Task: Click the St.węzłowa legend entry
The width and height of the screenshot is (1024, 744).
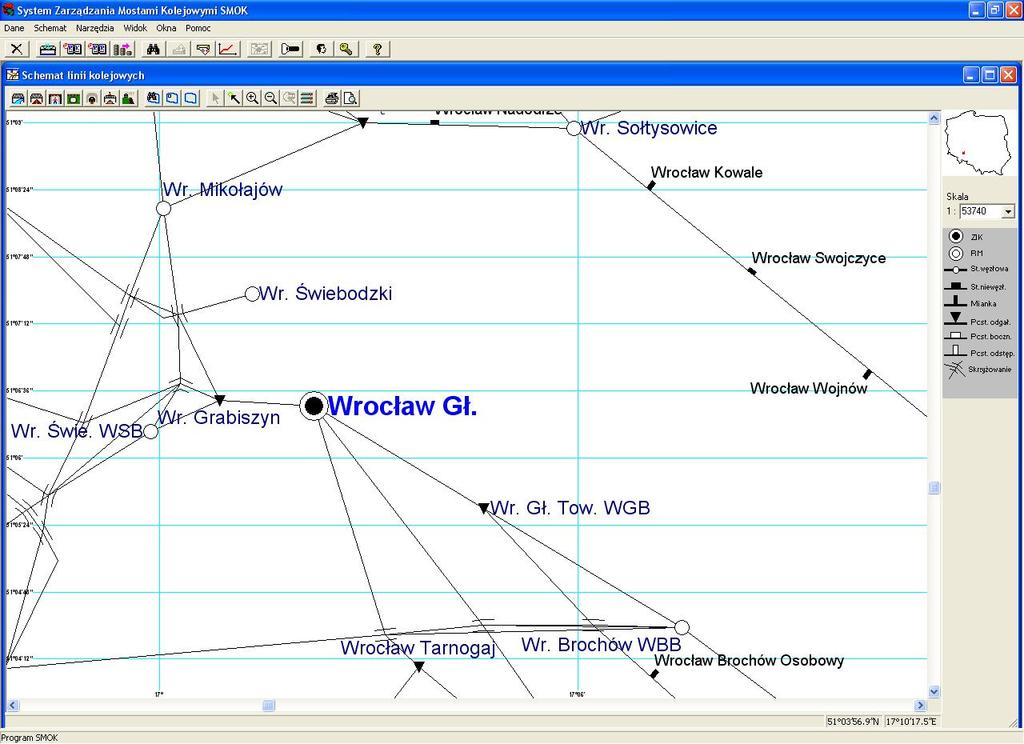Action: pos(977,269)
